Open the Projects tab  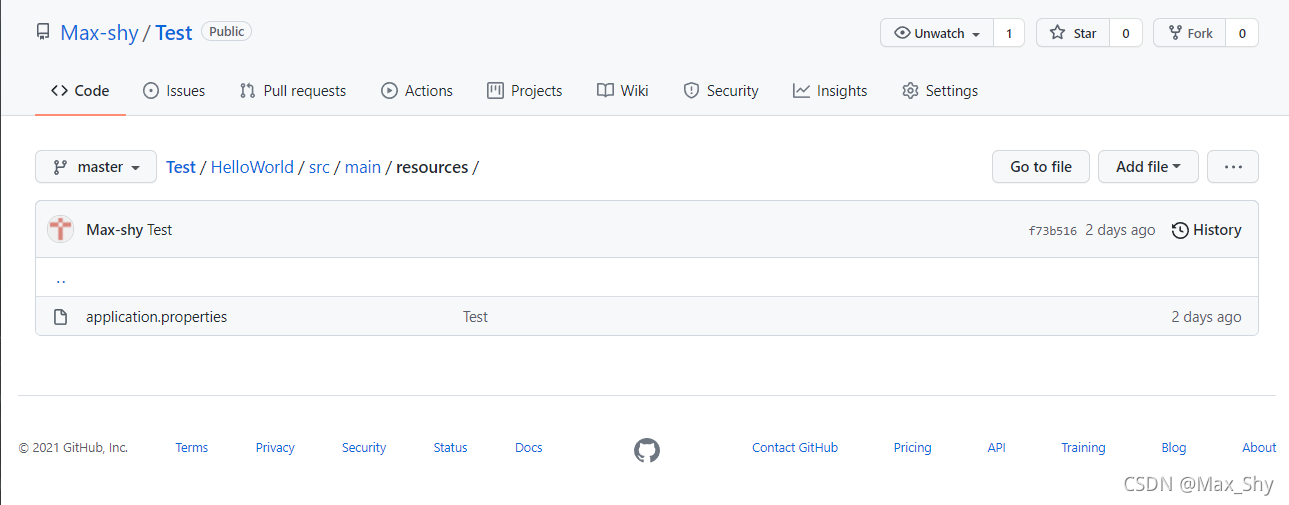525,91
